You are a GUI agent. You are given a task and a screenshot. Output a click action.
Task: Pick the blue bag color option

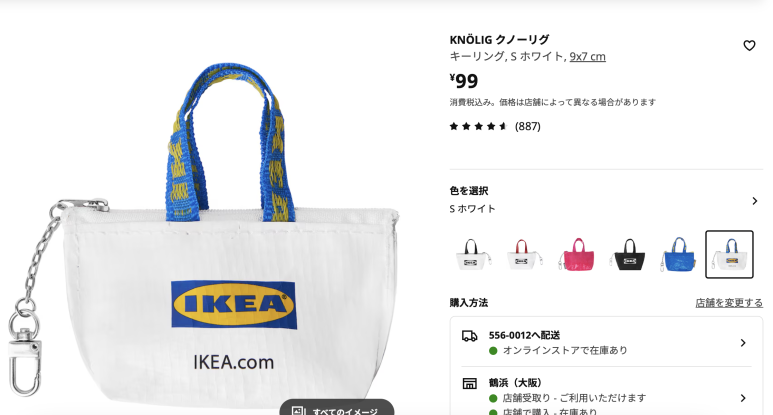tap(678, 254)
